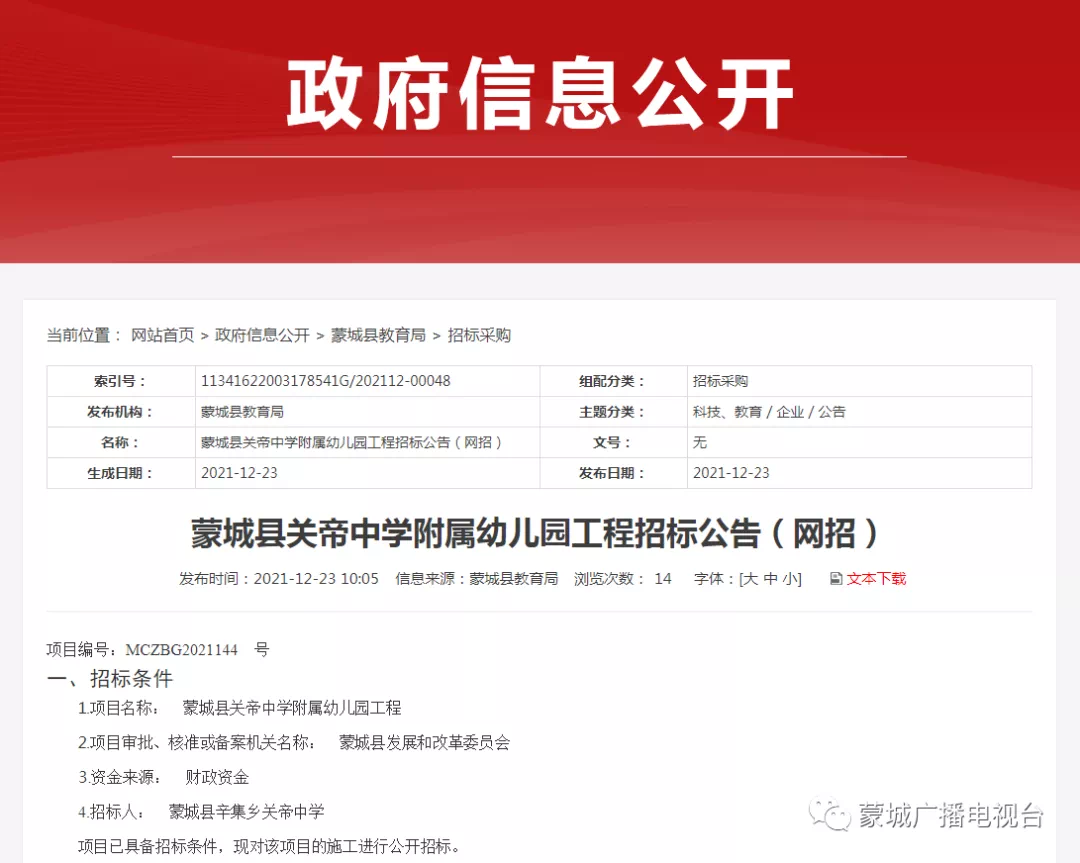The height and width of the screenshot is (863, 1080).
Task: Select index number 11341622003178541G/202112-00048
Action: pos(325,381)
